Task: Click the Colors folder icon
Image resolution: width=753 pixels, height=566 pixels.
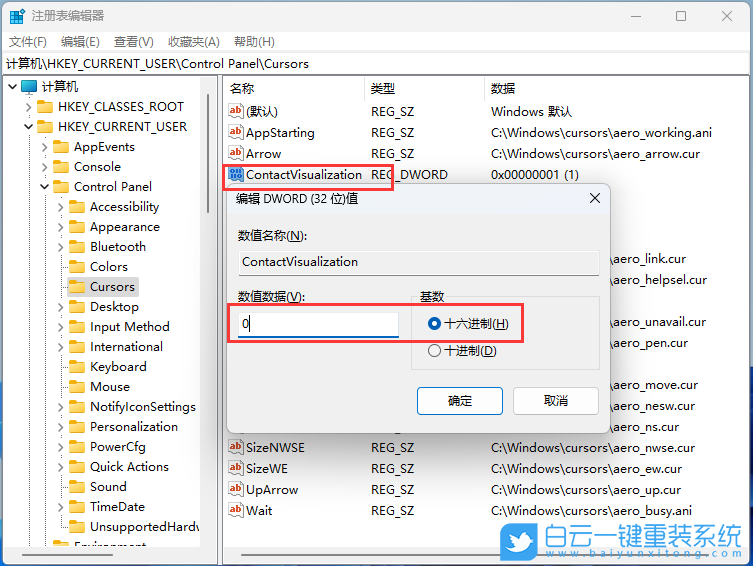Action: coord(77,267)
